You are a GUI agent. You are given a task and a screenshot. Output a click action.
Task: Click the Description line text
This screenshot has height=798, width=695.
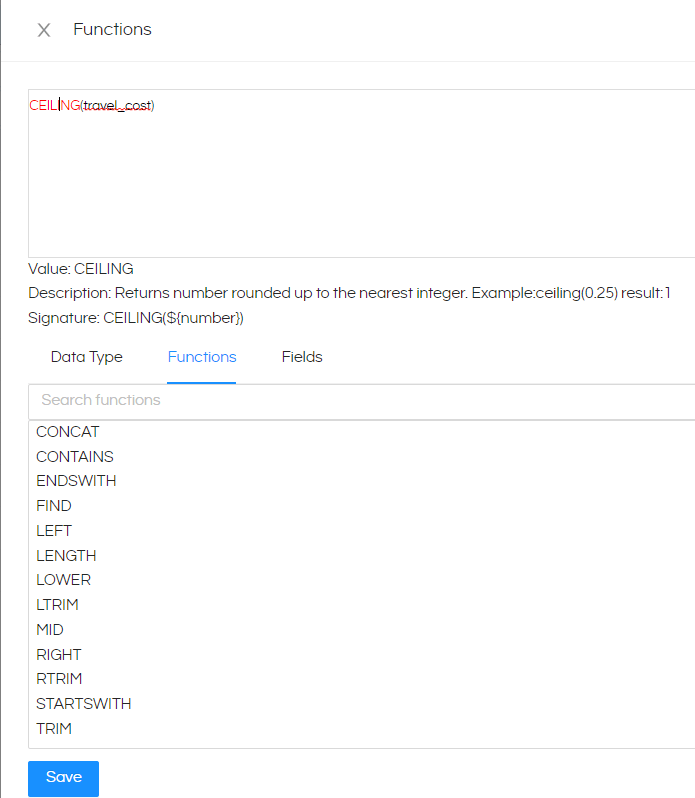point(349,293)
